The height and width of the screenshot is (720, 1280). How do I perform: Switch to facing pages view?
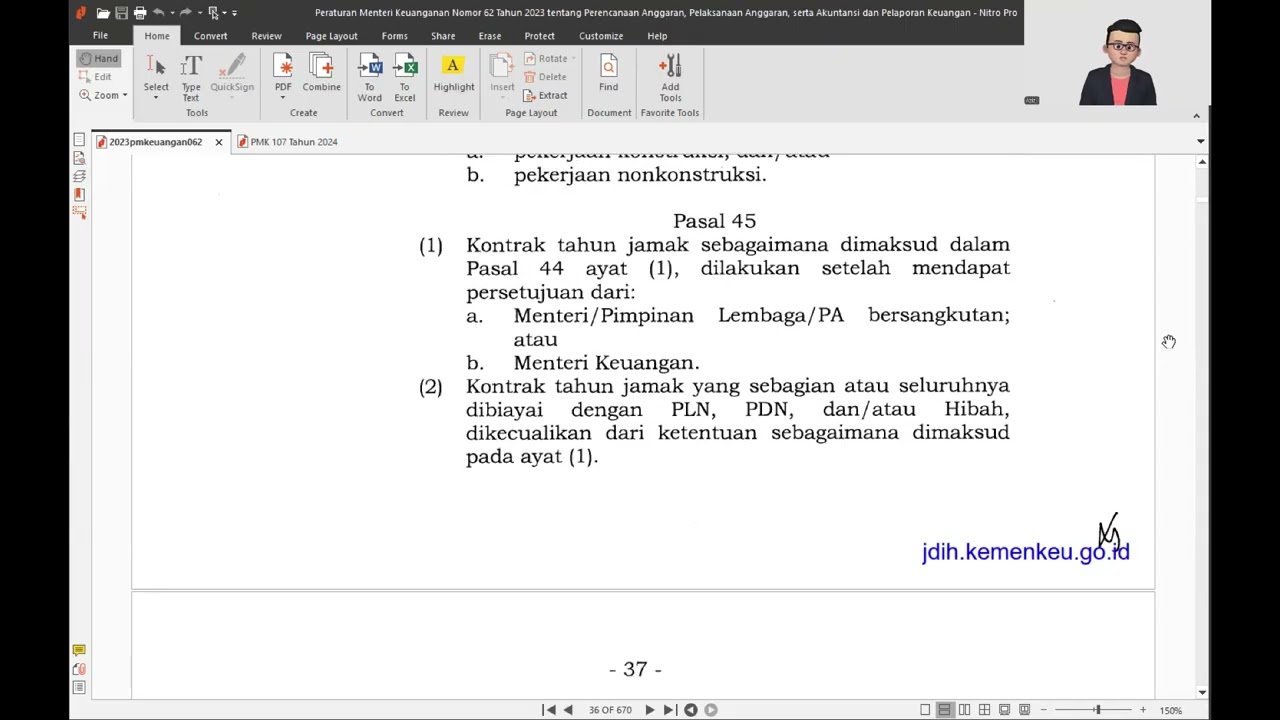[964, 710]
